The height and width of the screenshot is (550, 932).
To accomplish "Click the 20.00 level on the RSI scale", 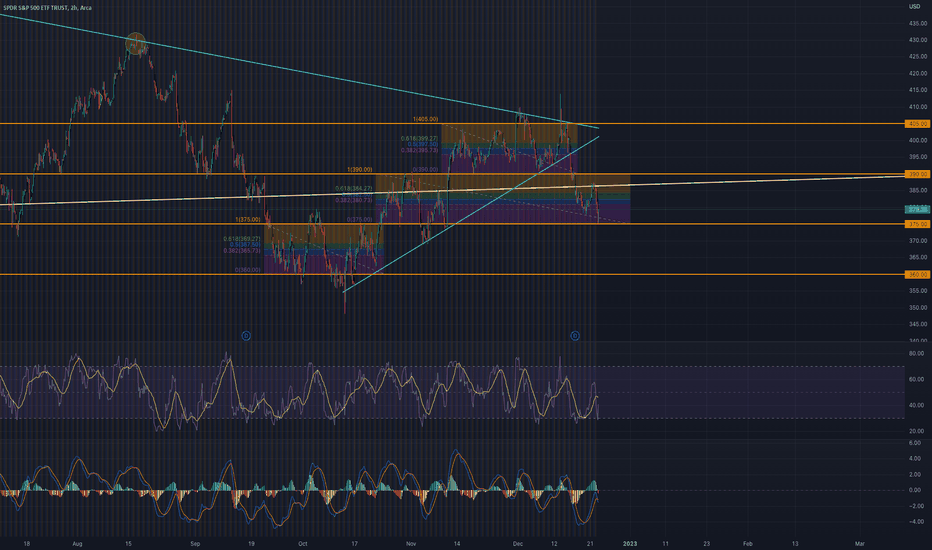I will [x=916, y=431].
